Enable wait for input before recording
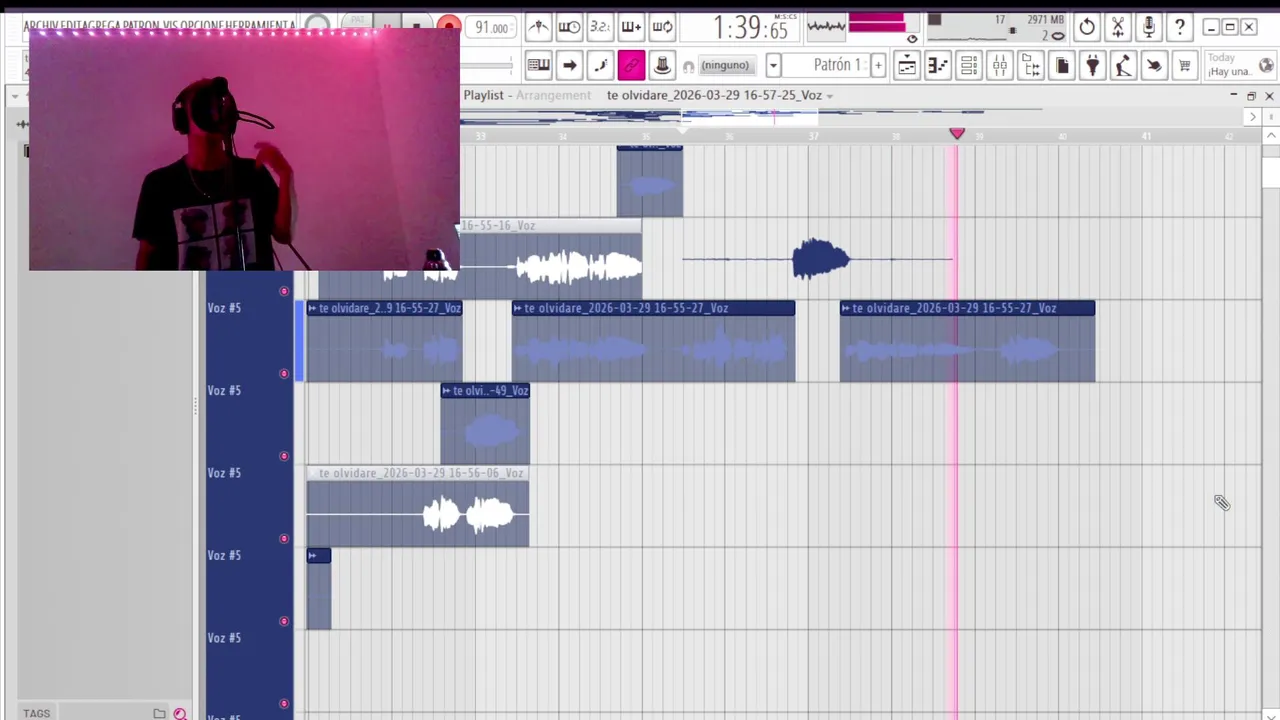1280x720 pixels. pos(569,27)
